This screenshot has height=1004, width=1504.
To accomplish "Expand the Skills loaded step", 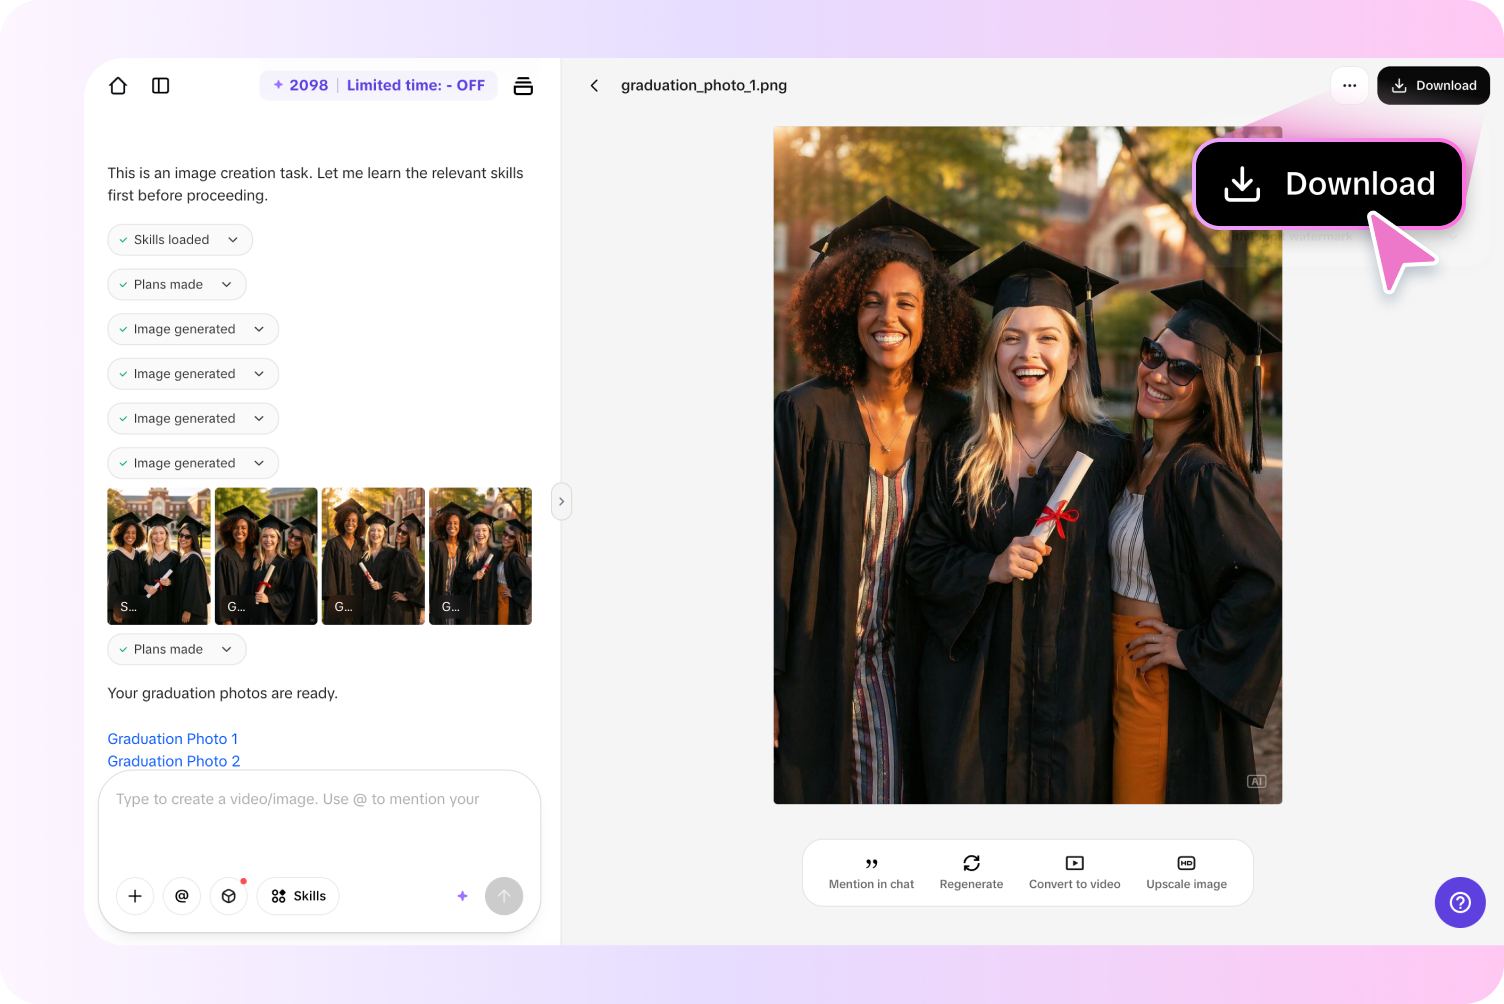I will click(180, 240).
